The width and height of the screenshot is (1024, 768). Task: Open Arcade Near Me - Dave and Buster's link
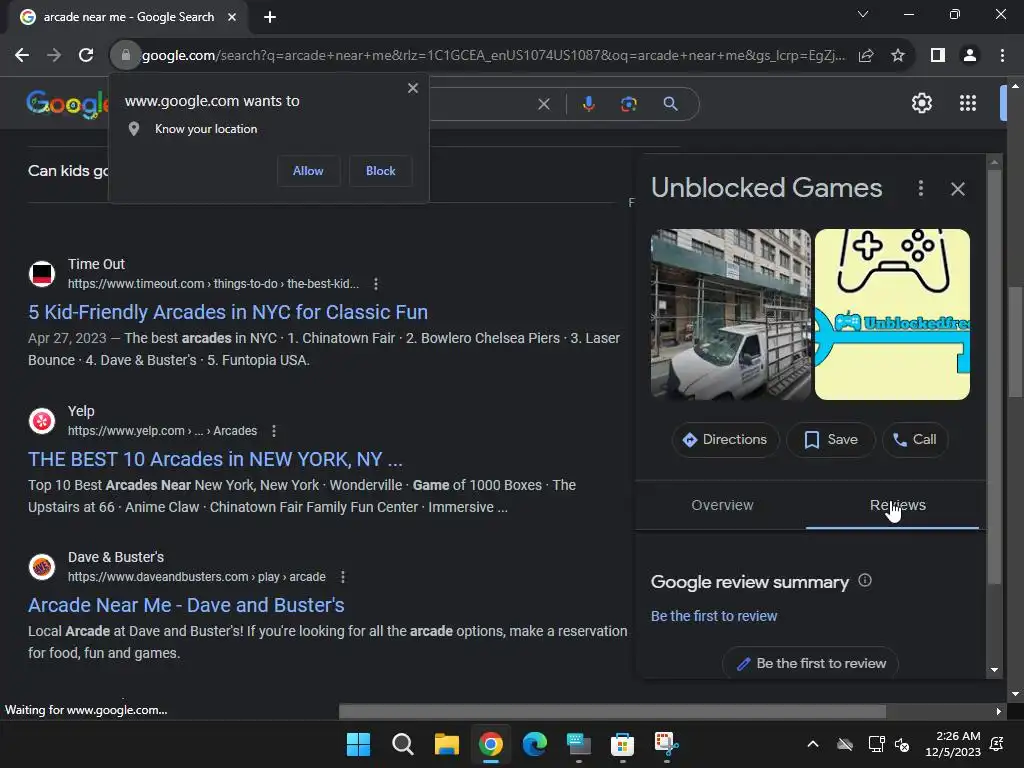[186, 605]
